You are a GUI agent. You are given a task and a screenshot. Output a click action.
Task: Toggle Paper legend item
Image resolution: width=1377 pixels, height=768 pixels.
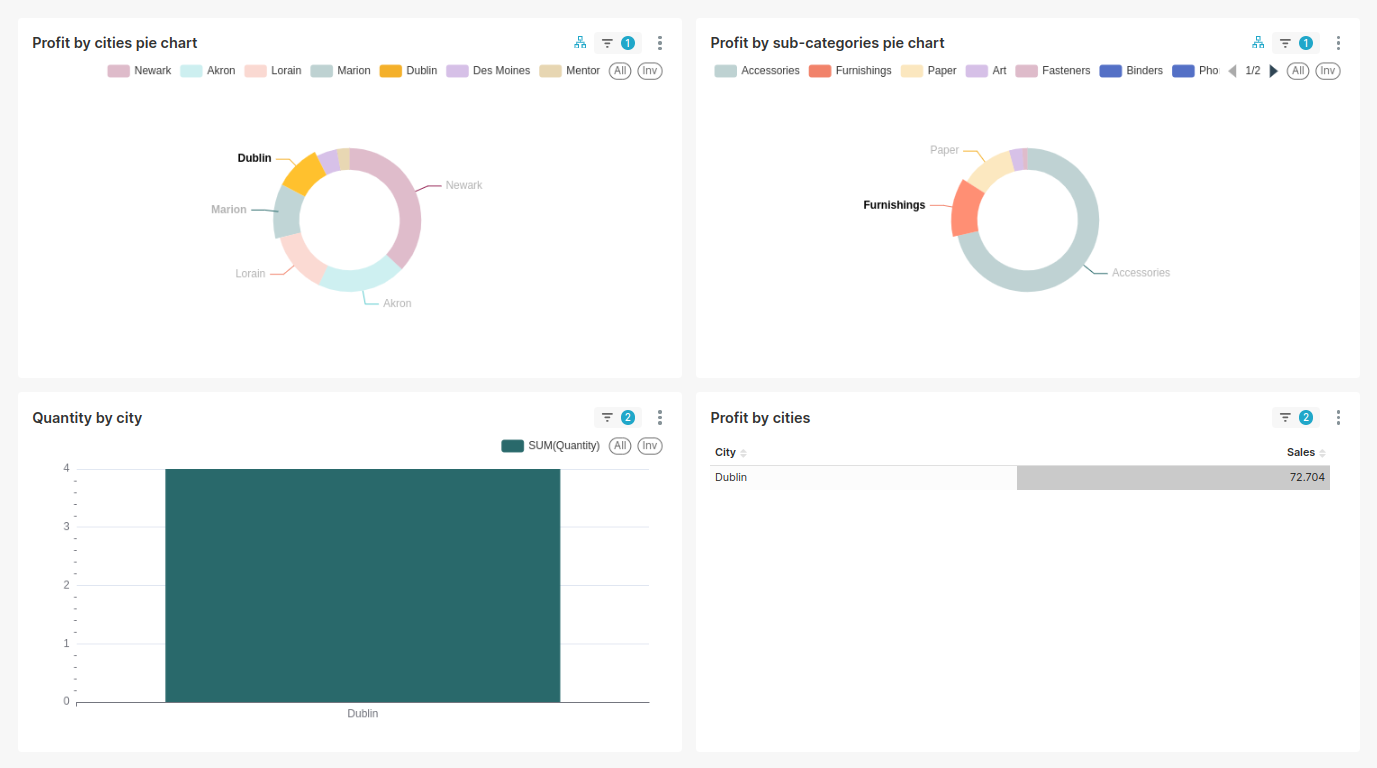[929, 71]
